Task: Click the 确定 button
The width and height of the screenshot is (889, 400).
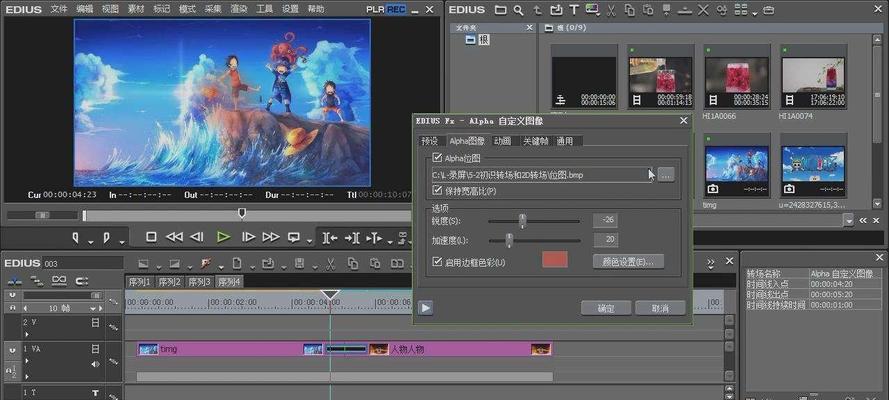Action: coord(606,308)
